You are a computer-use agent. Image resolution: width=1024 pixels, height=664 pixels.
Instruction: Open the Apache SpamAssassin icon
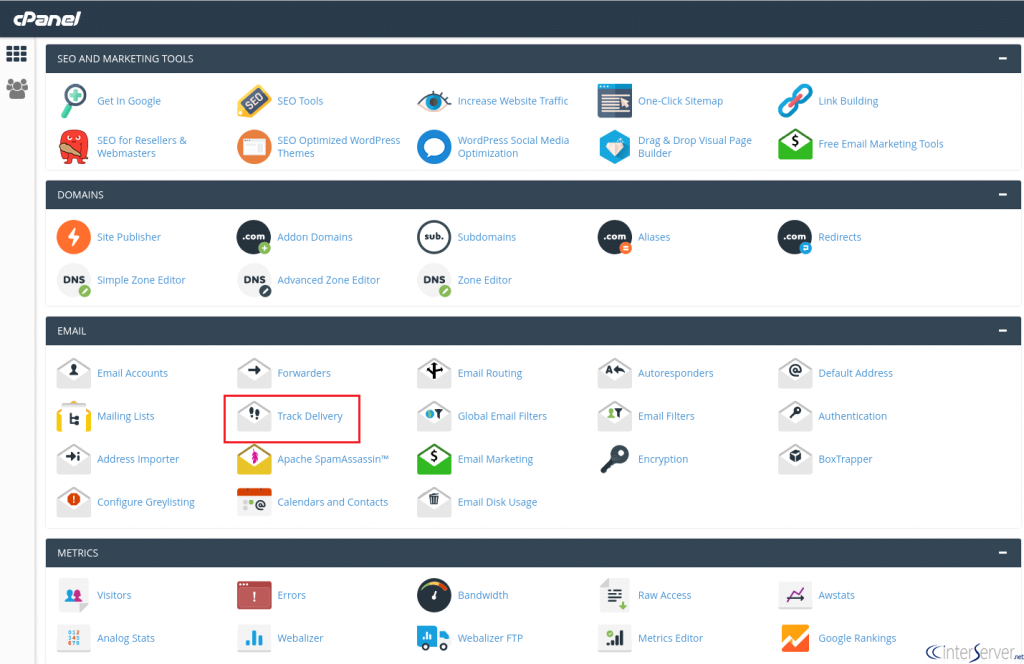pyautogui.click(x=254, y=459)
